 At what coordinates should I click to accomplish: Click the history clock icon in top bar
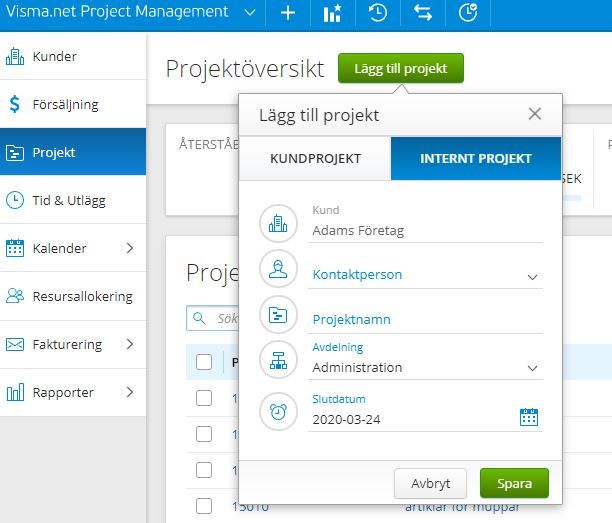point(378,13)
